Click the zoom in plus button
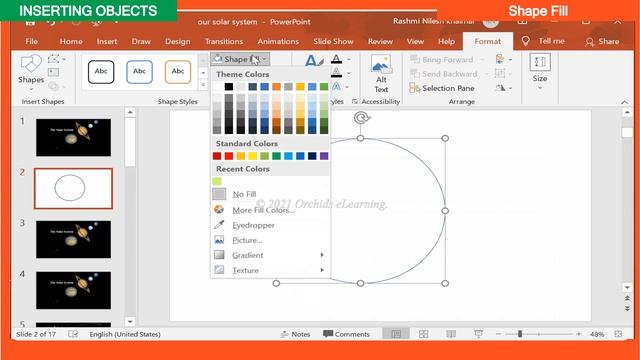Image resolution: width=640 pixels, height=360 pixels. point(579,334)
